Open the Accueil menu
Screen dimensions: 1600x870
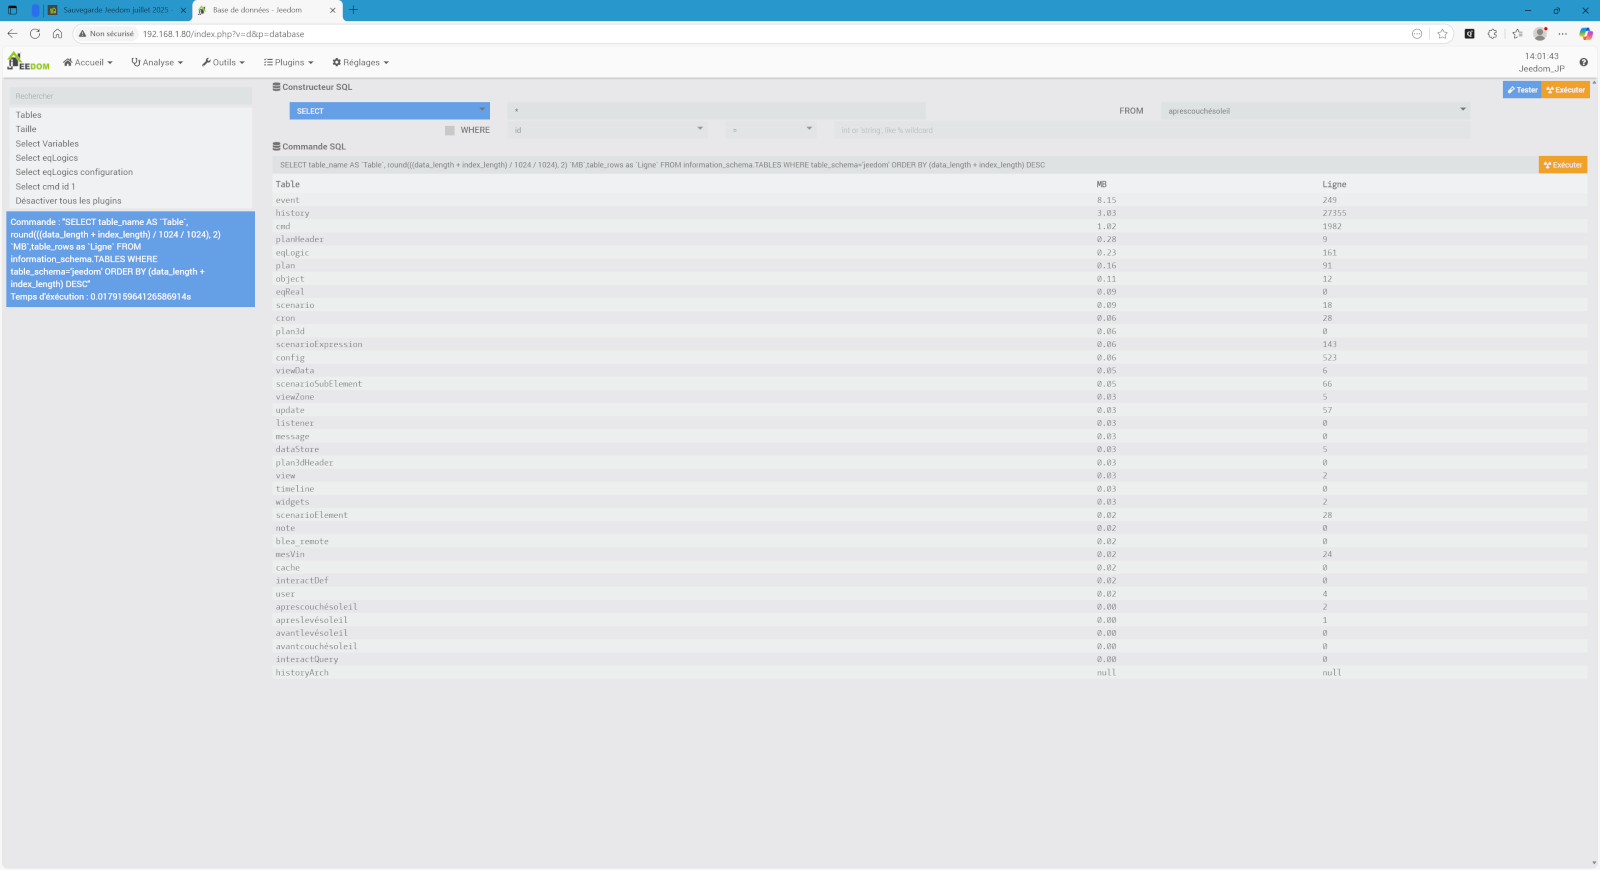tap(88, 62)
